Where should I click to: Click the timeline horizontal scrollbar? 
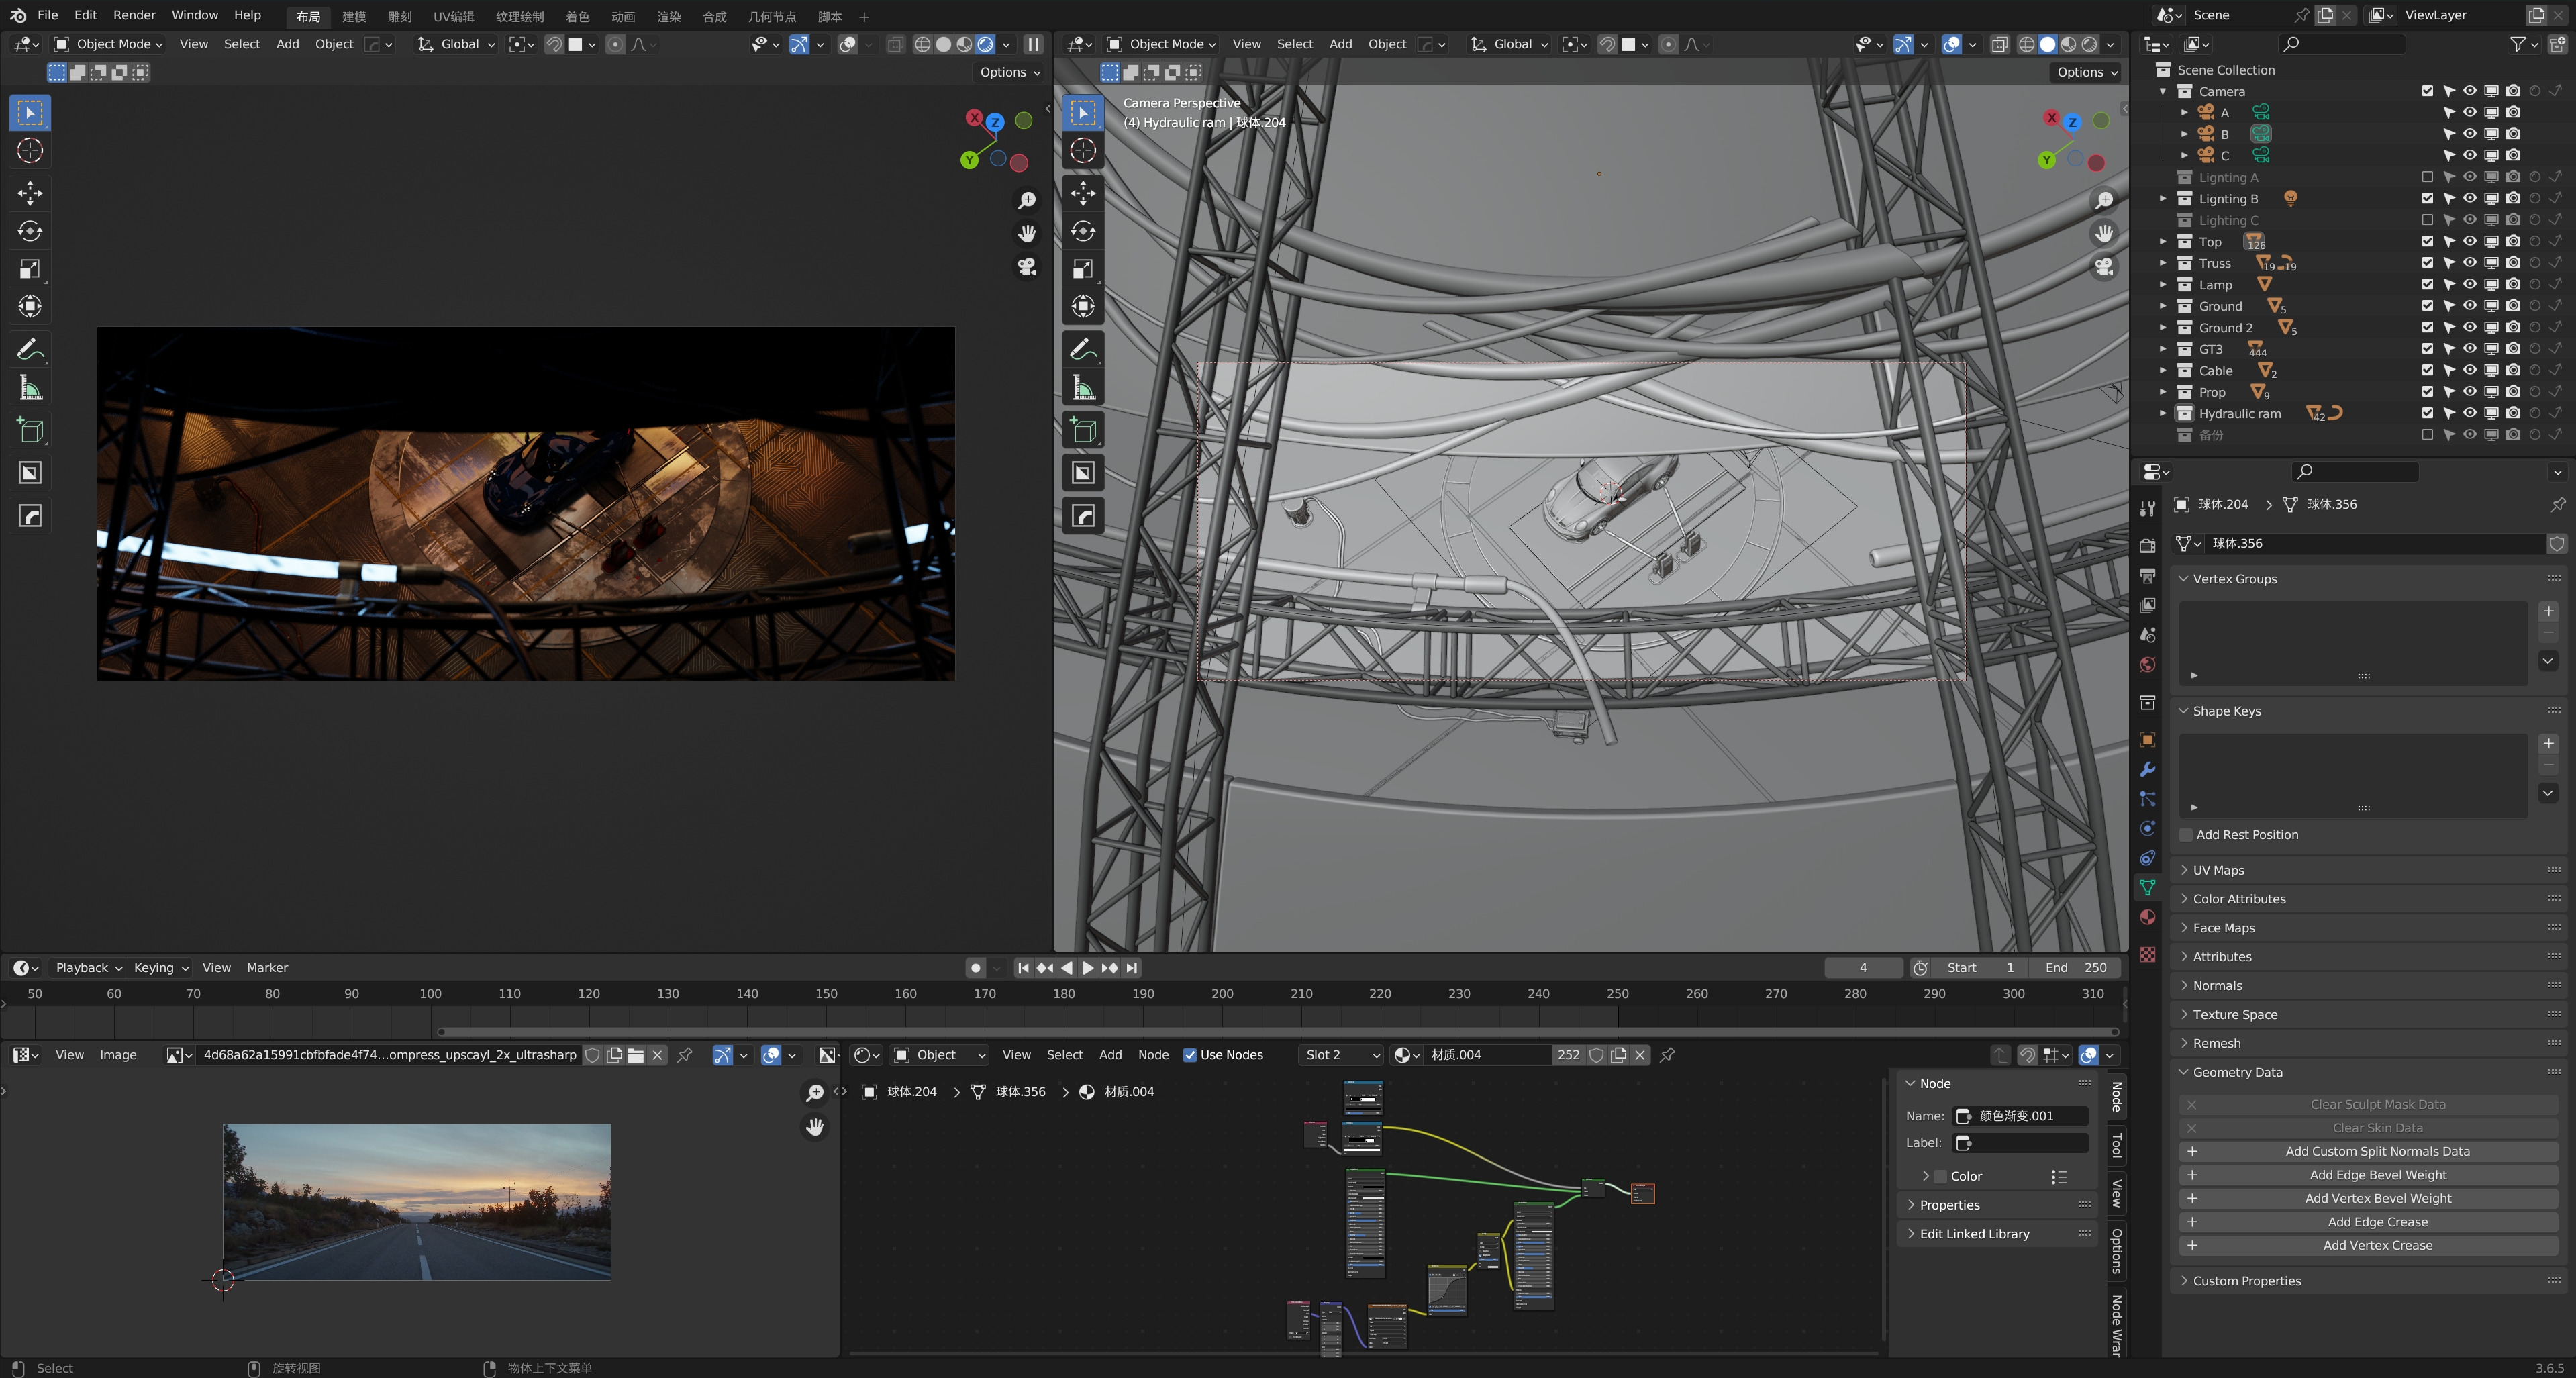(x=1277, y=1032)
